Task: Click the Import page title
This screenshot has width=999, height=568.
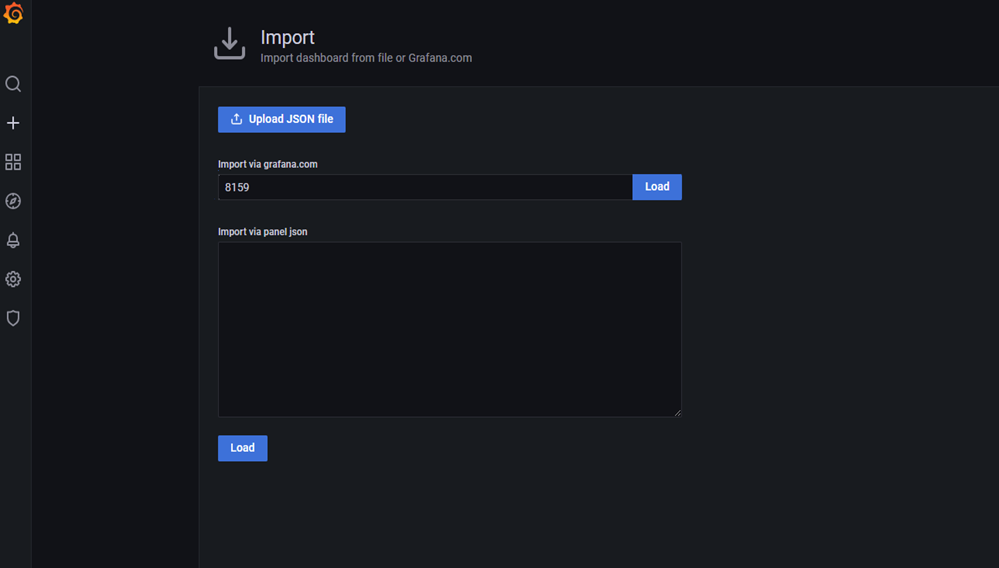Action: (x=287, y=38)
